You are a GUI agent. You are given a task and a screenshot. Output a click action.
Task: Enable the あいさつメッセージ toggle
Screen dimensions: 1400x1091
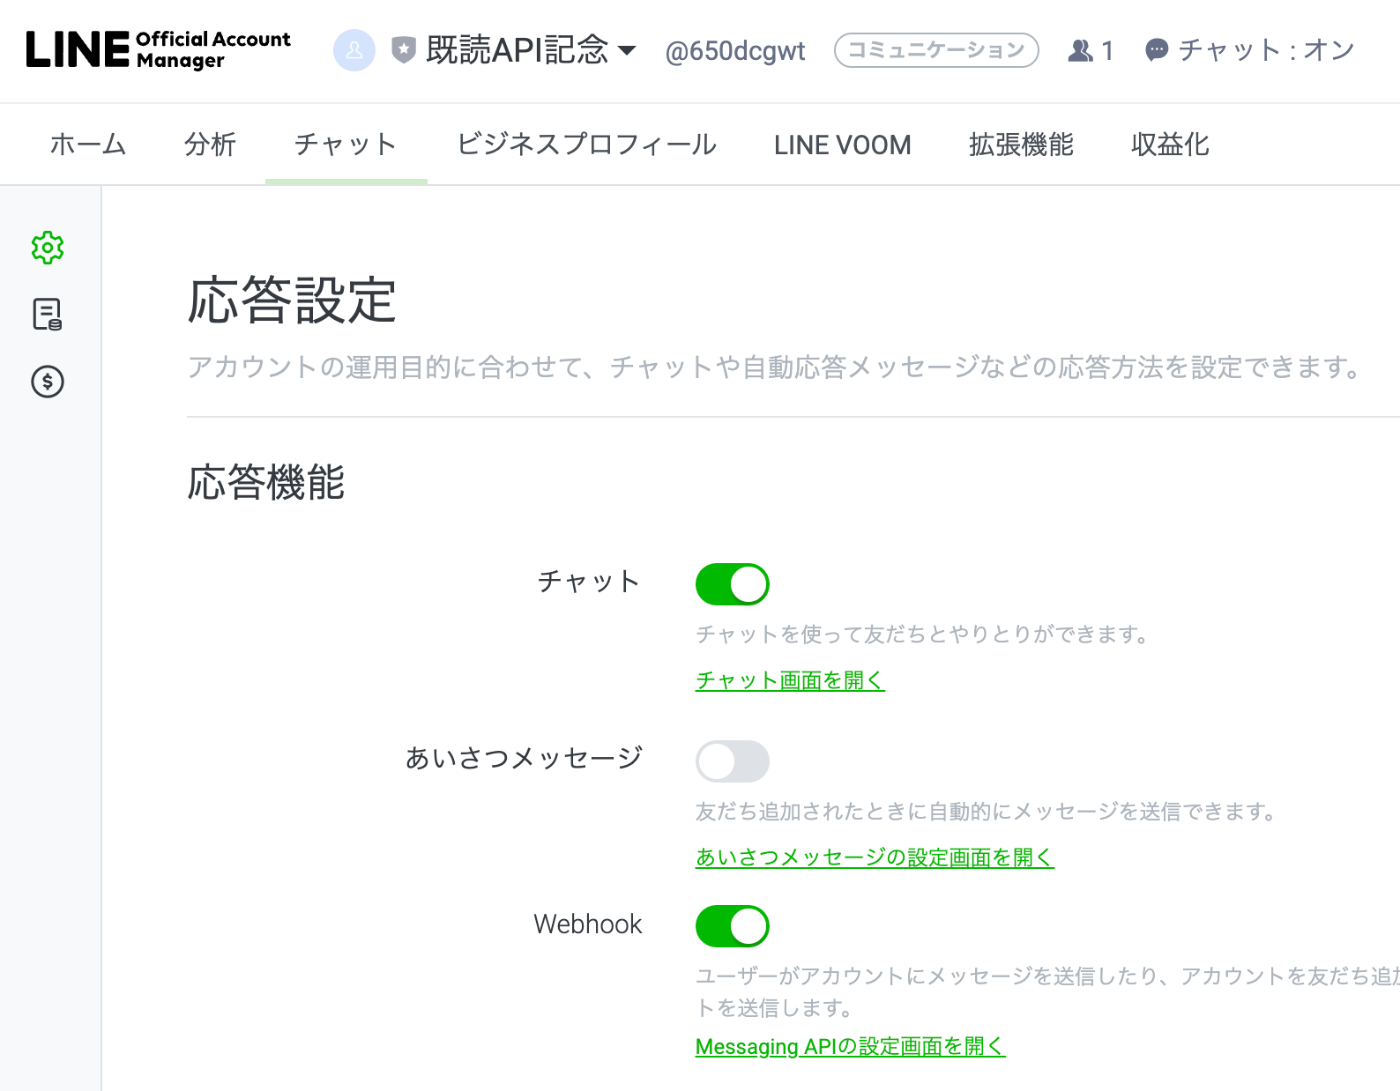tap(732, 761)
